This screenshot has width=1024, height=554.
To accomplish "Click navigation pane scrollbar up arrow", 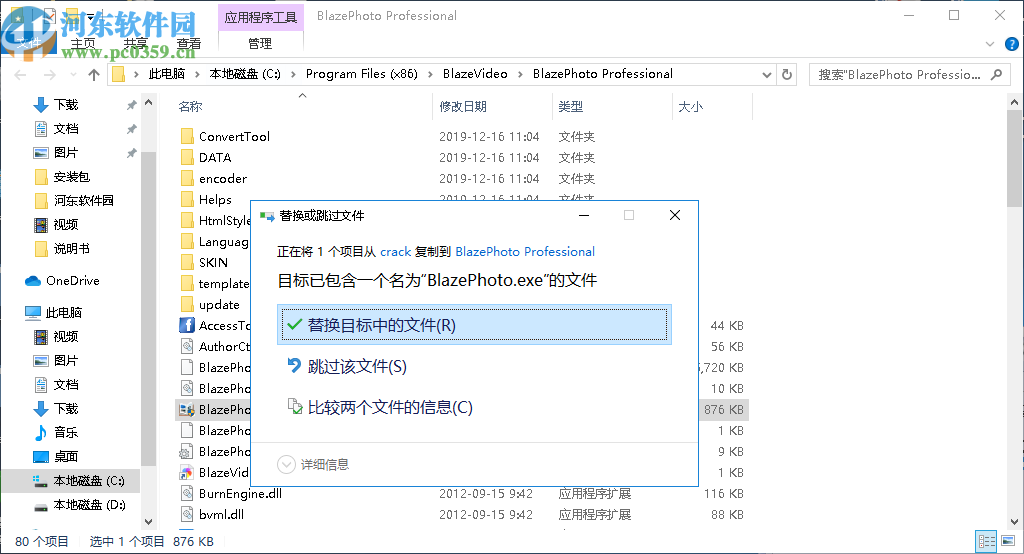I will pos(148,103).
